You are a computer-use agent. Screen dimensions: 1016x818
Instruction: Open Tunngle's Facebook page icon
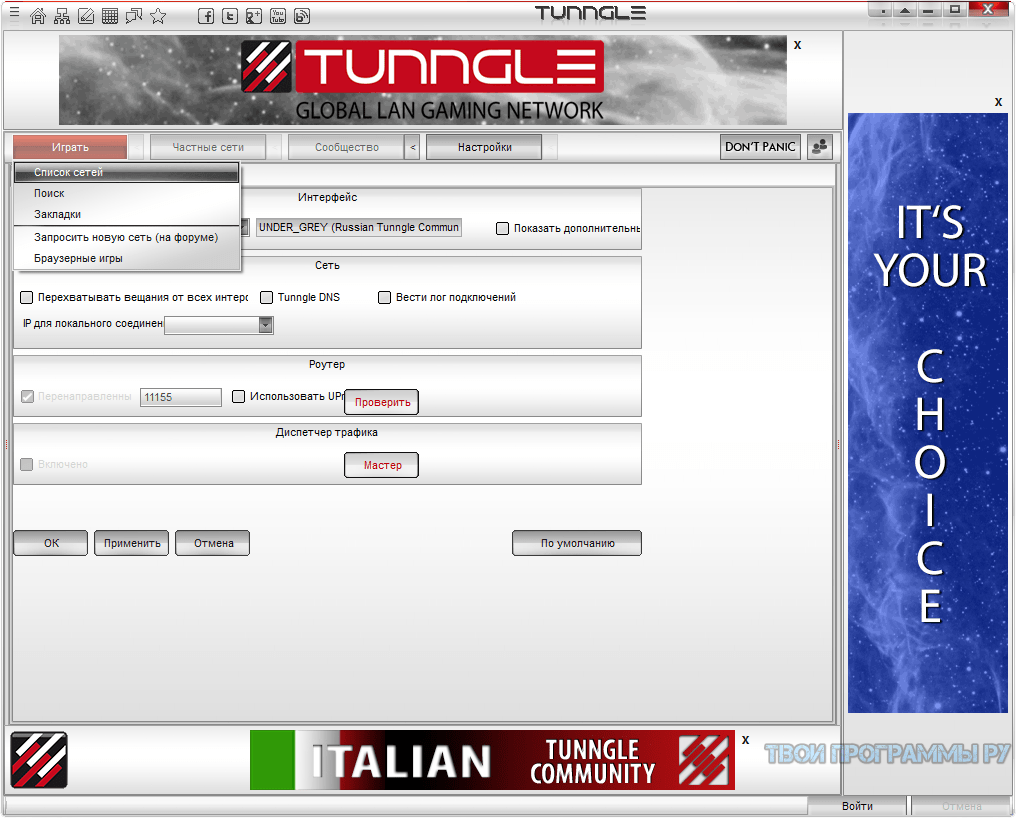pyautogui.click(x=206, y=15)
